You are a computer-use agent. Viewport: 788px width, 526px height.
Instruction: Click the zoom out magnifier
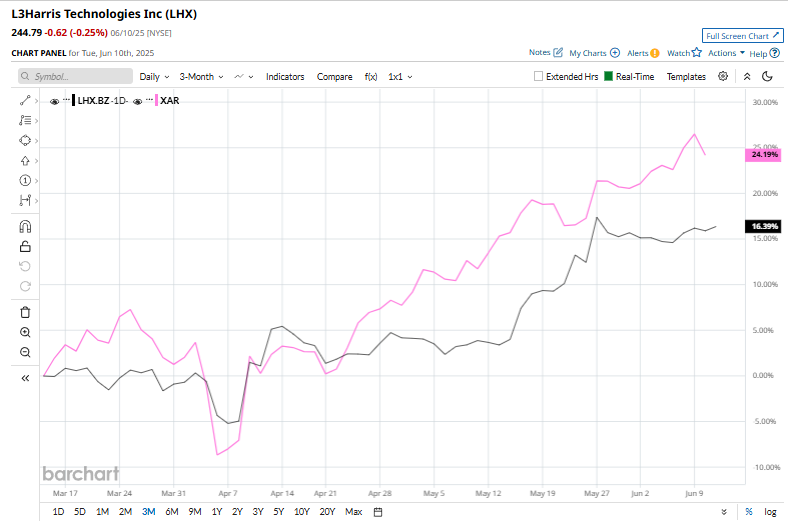[x=25, y=352]
